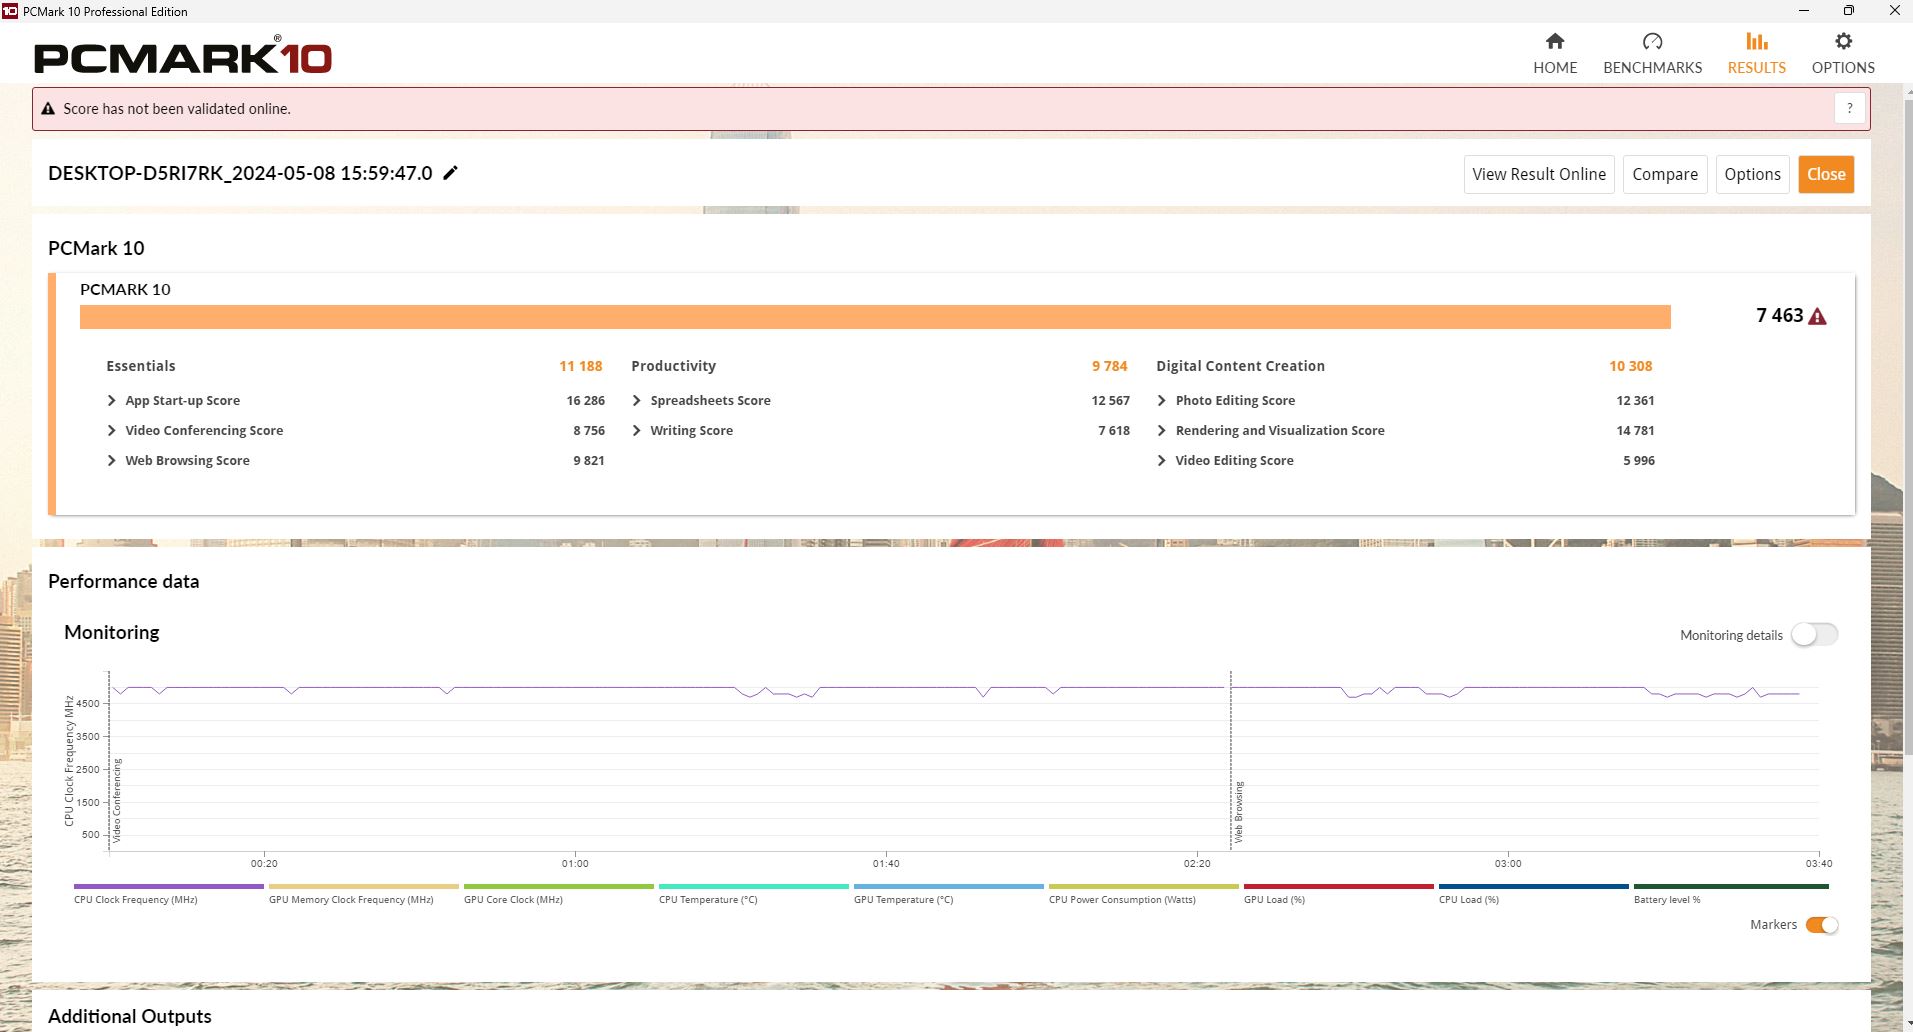Click the PCMark 10 title bar app icon
The height and width of the screenshot is (1032, 1913).
tap(10, 11)
